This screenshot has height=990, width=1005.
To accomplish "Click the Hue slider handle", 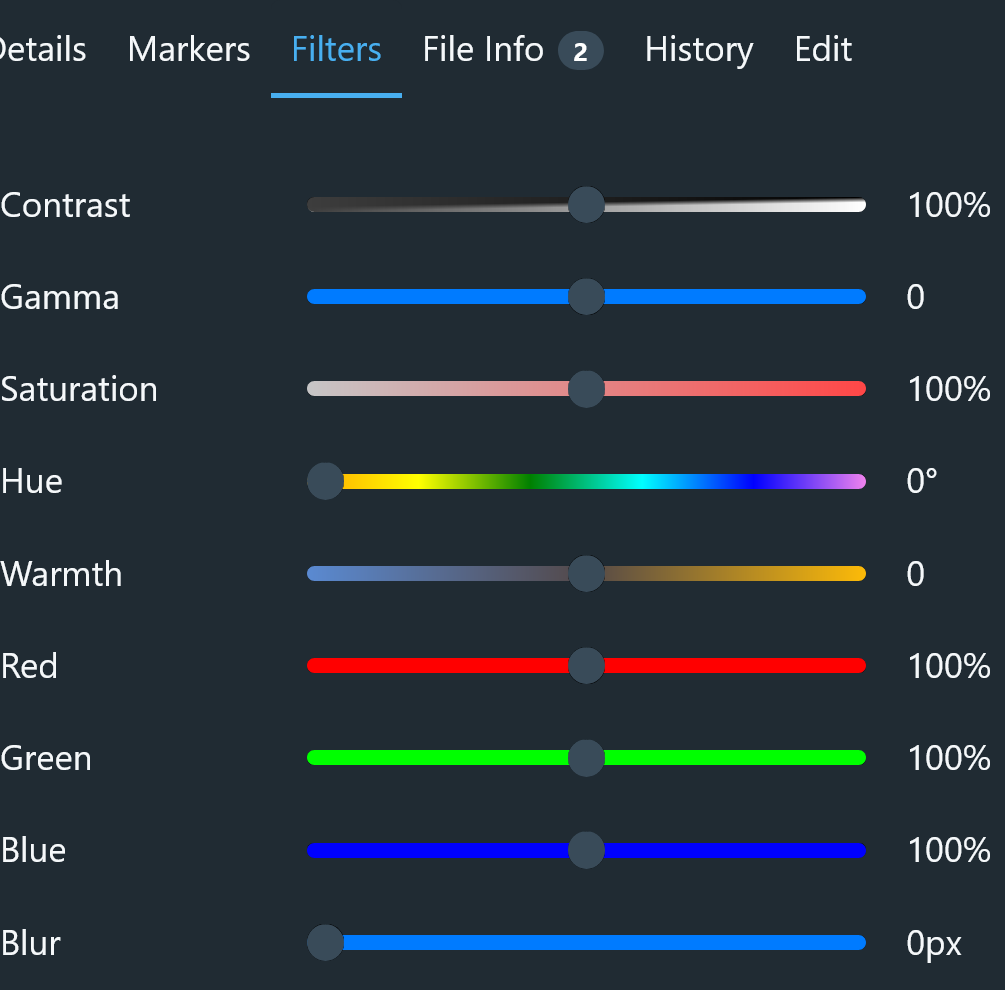I will click(326, 481).
